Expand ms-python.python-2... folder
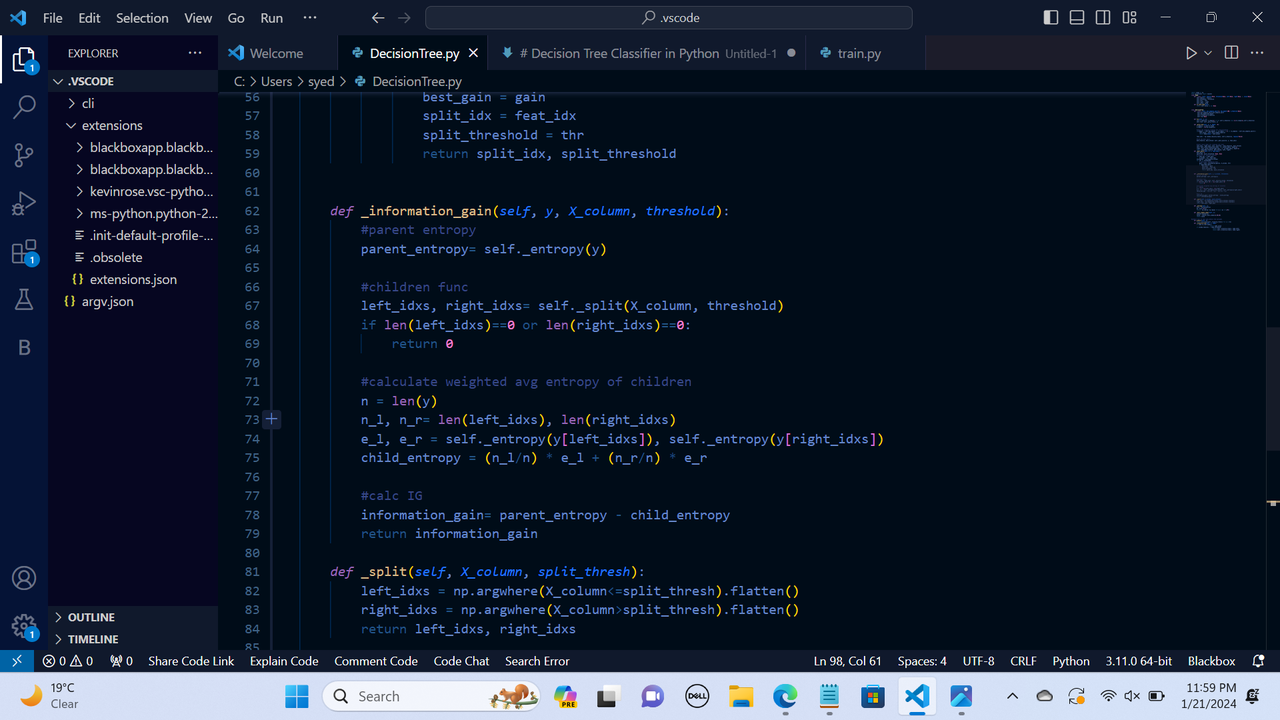Screen dimensions: 1280x720 click(133, 213)
